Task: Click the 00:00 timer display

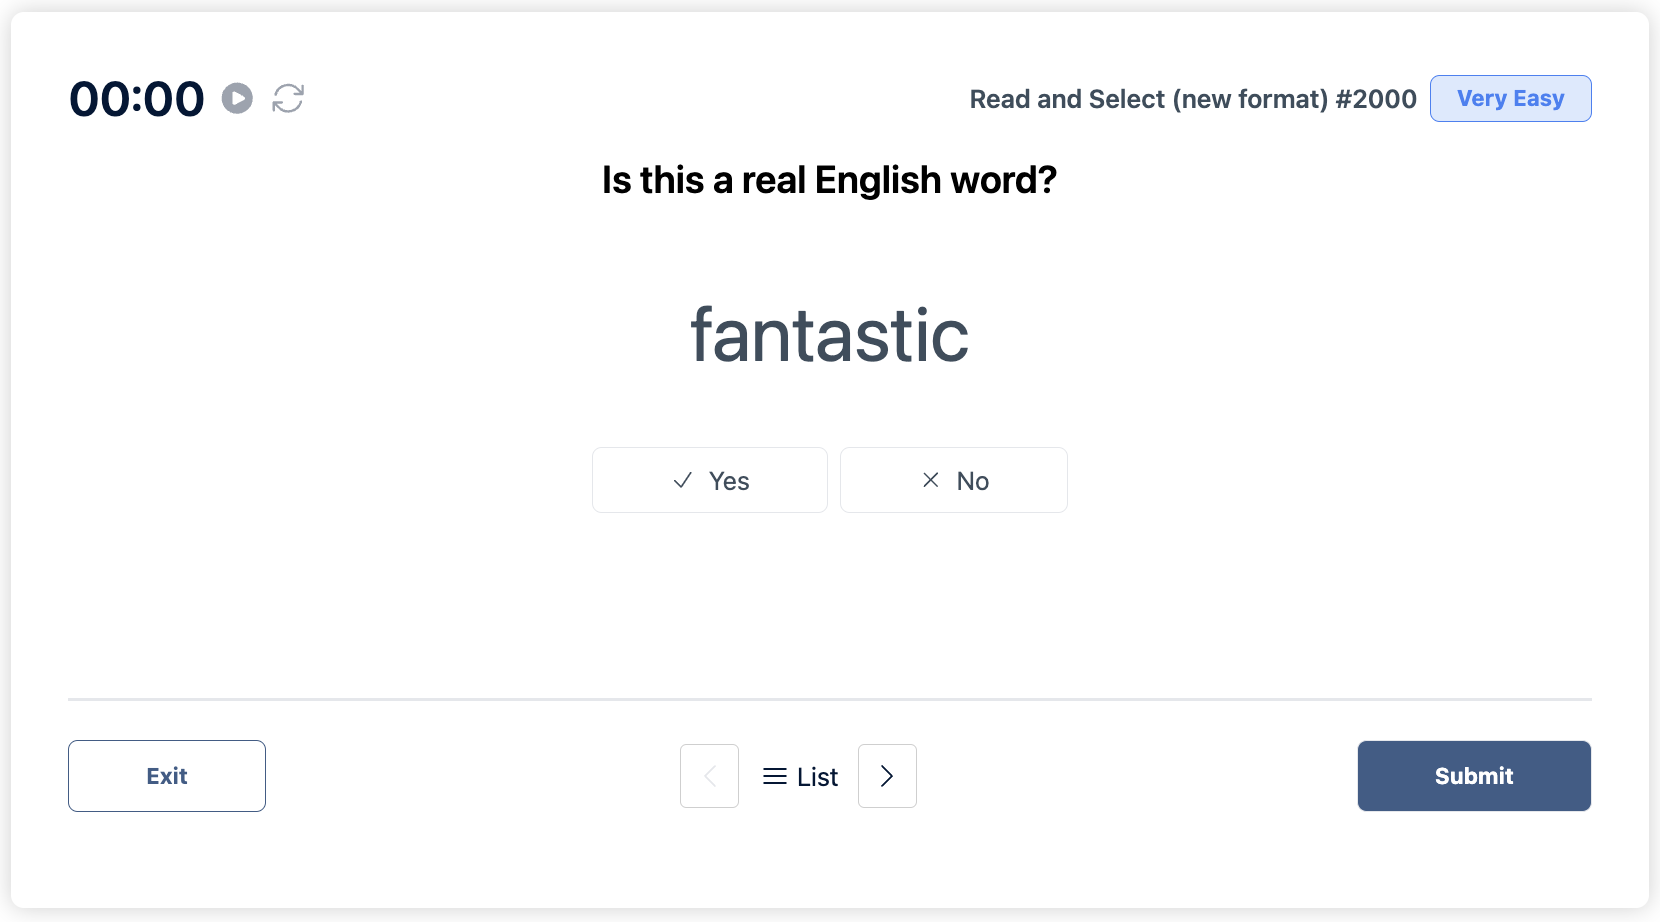Action: [137, 98]
